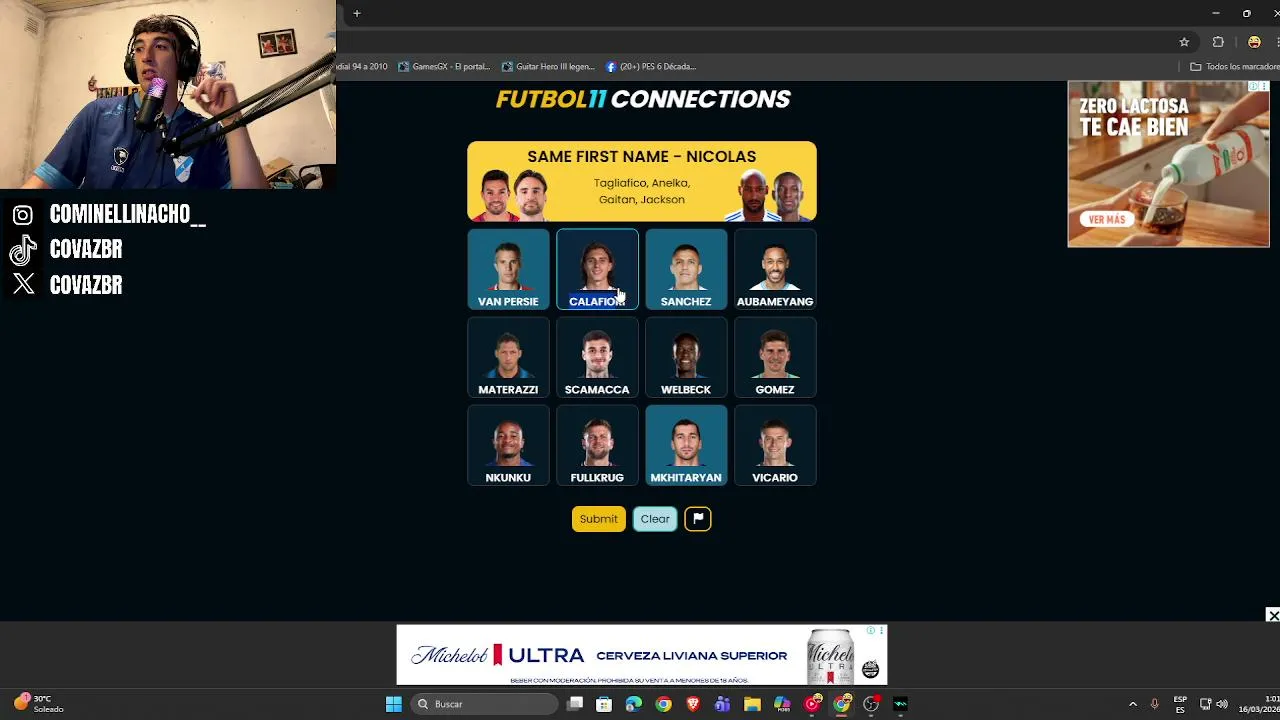Open the volume control in the tray
The width and height of the screenshot is (1280, 720).
[x=1222, y=704]
